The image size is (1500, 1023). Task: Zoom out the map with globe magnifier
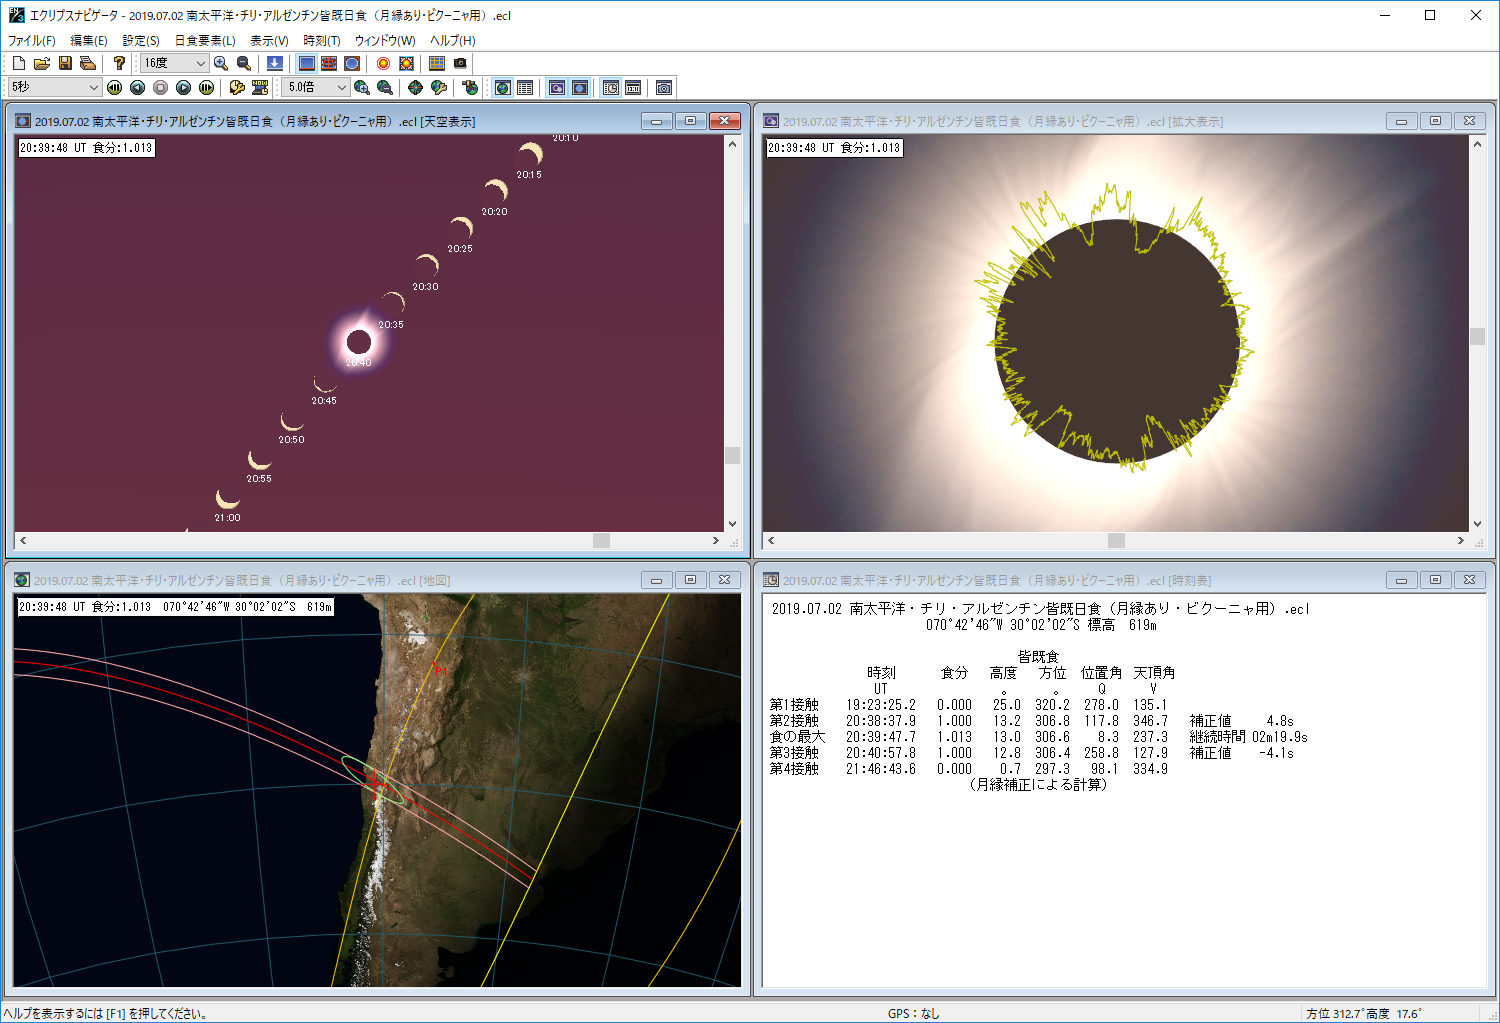pos(385,88)
